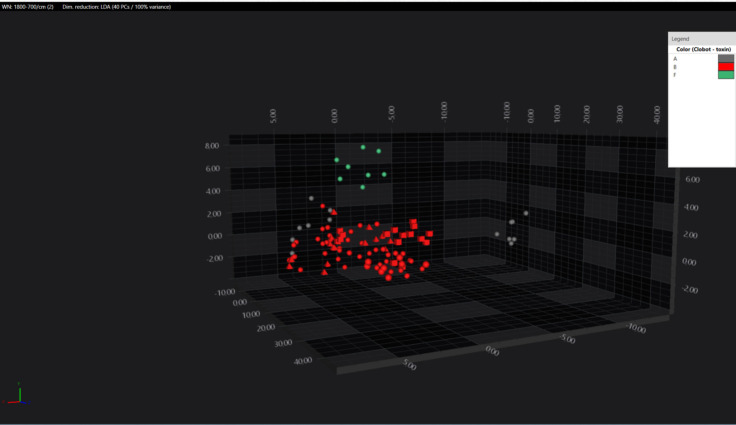The width and height of the screenshot is (736, 425).
Task: Select the rightmost red square data point
Action: coord(429,233)
